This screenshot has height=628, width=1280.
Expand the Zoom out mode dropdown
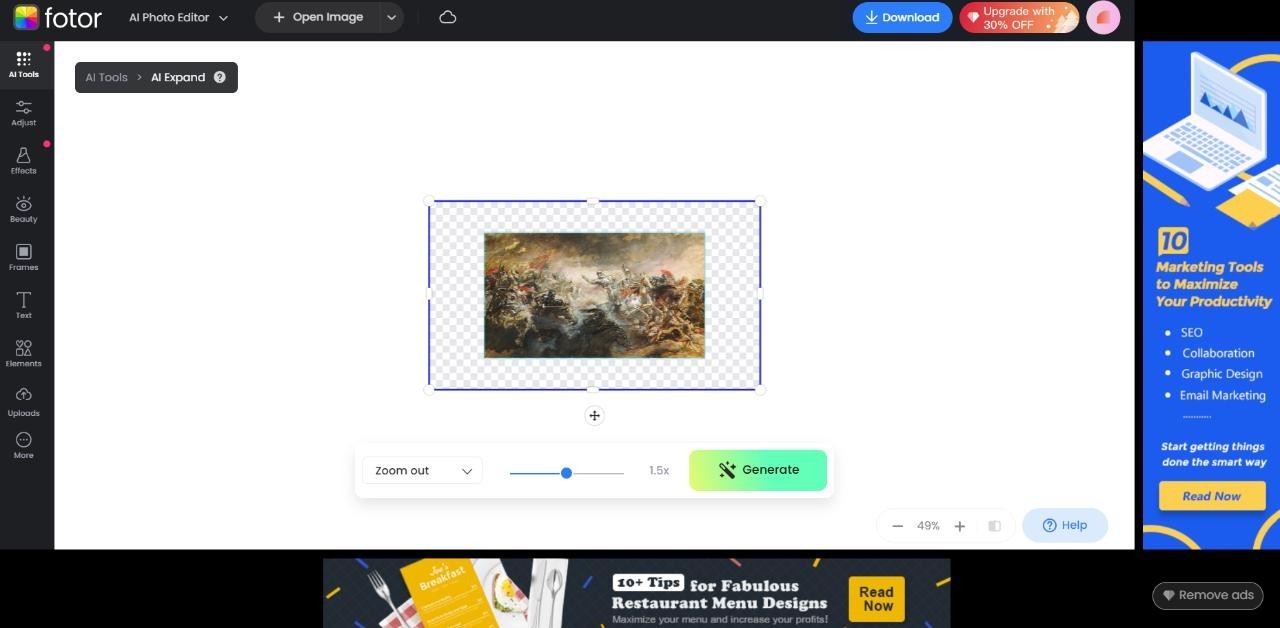422,471
